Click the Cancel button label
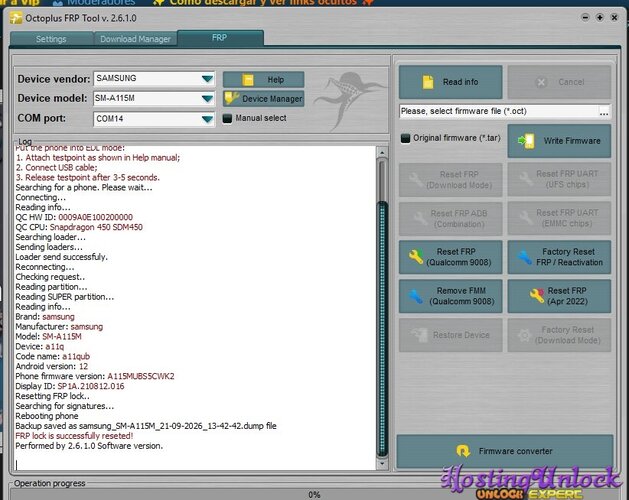The image size is (629, 500). 571,82
